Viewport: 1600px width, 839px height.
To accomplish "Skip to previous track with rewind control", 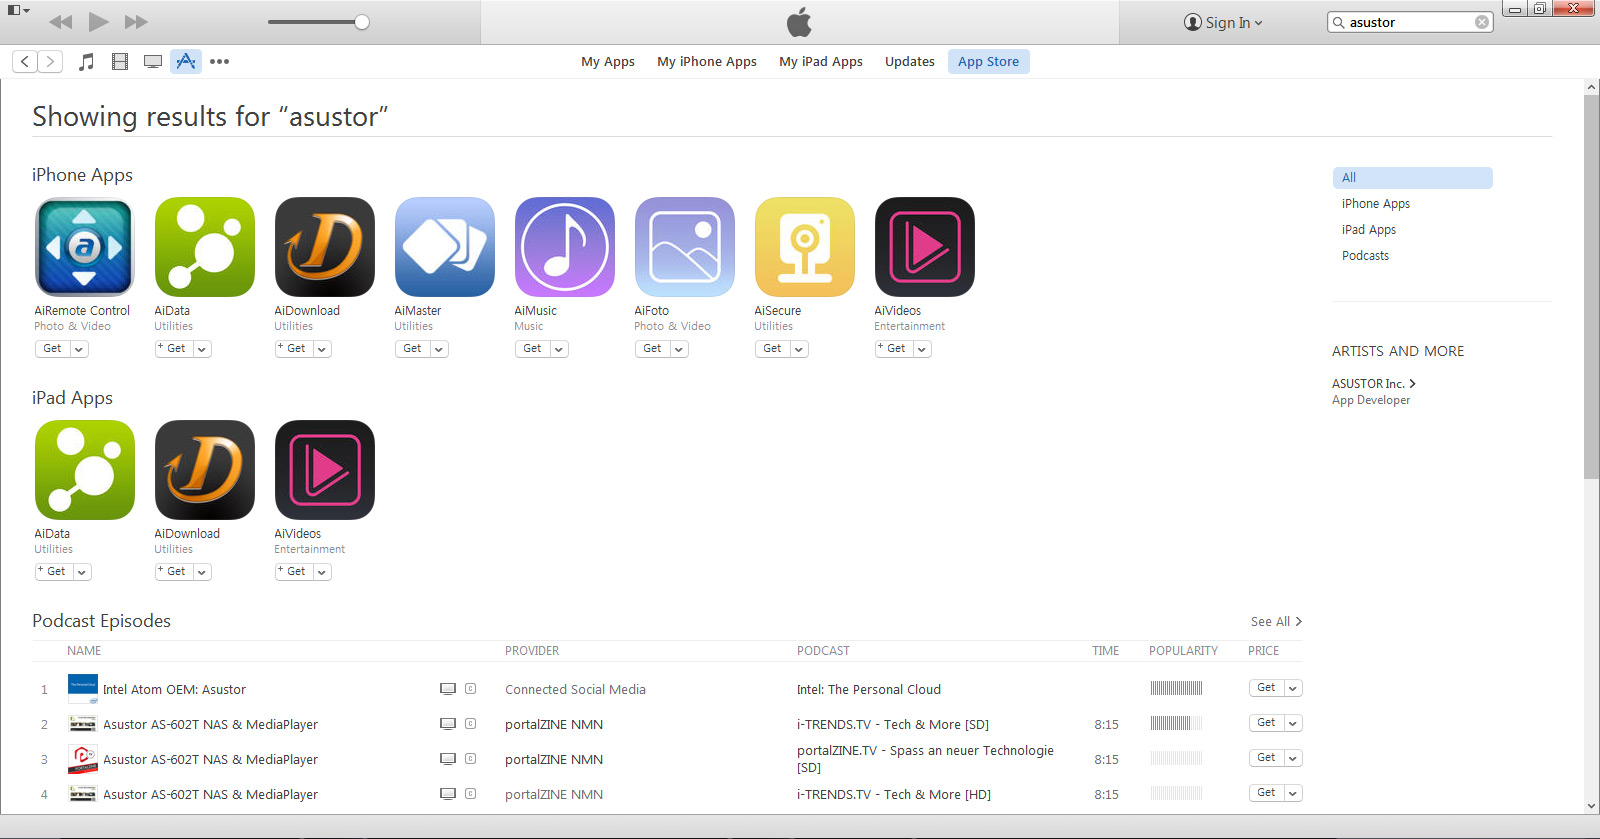I will (60, 22).
